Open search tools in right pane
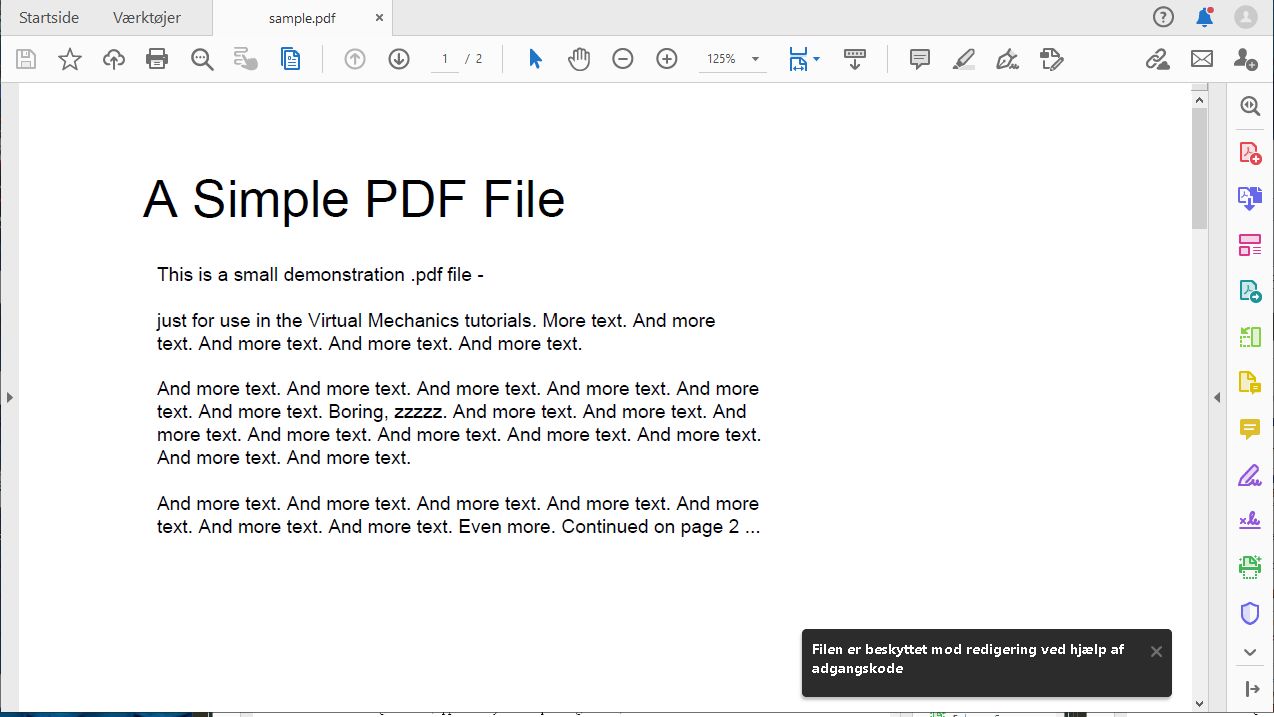This screenshot has width=1274, height=717. click(x=1250, y=106)
